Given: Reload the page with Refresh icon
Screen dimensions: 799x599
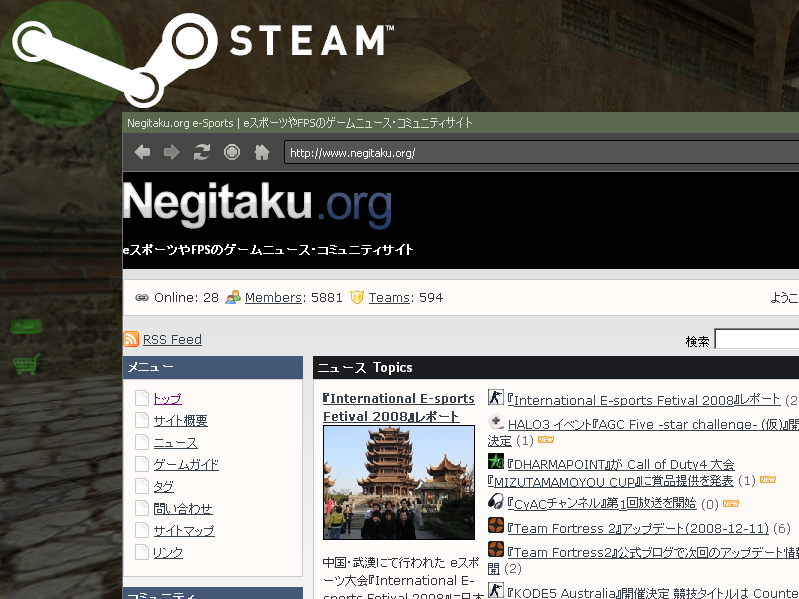Looking at the screenshot, I should click(x=202, y=152).
